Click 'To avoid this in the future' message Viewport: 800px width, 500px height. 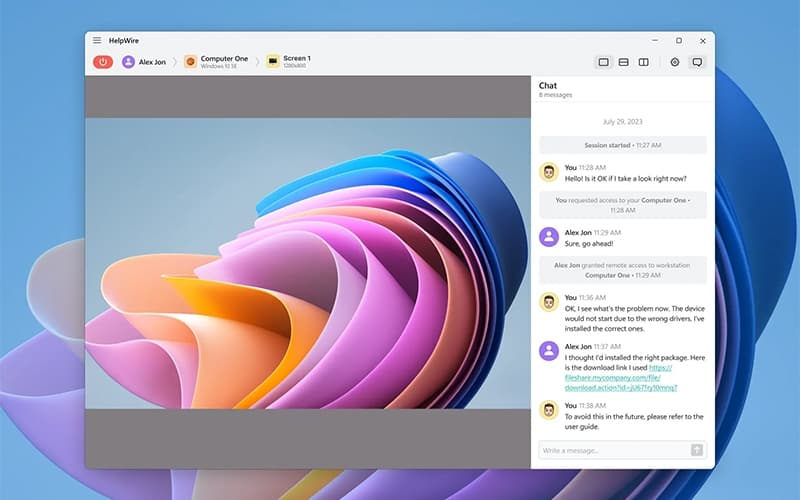634,421
